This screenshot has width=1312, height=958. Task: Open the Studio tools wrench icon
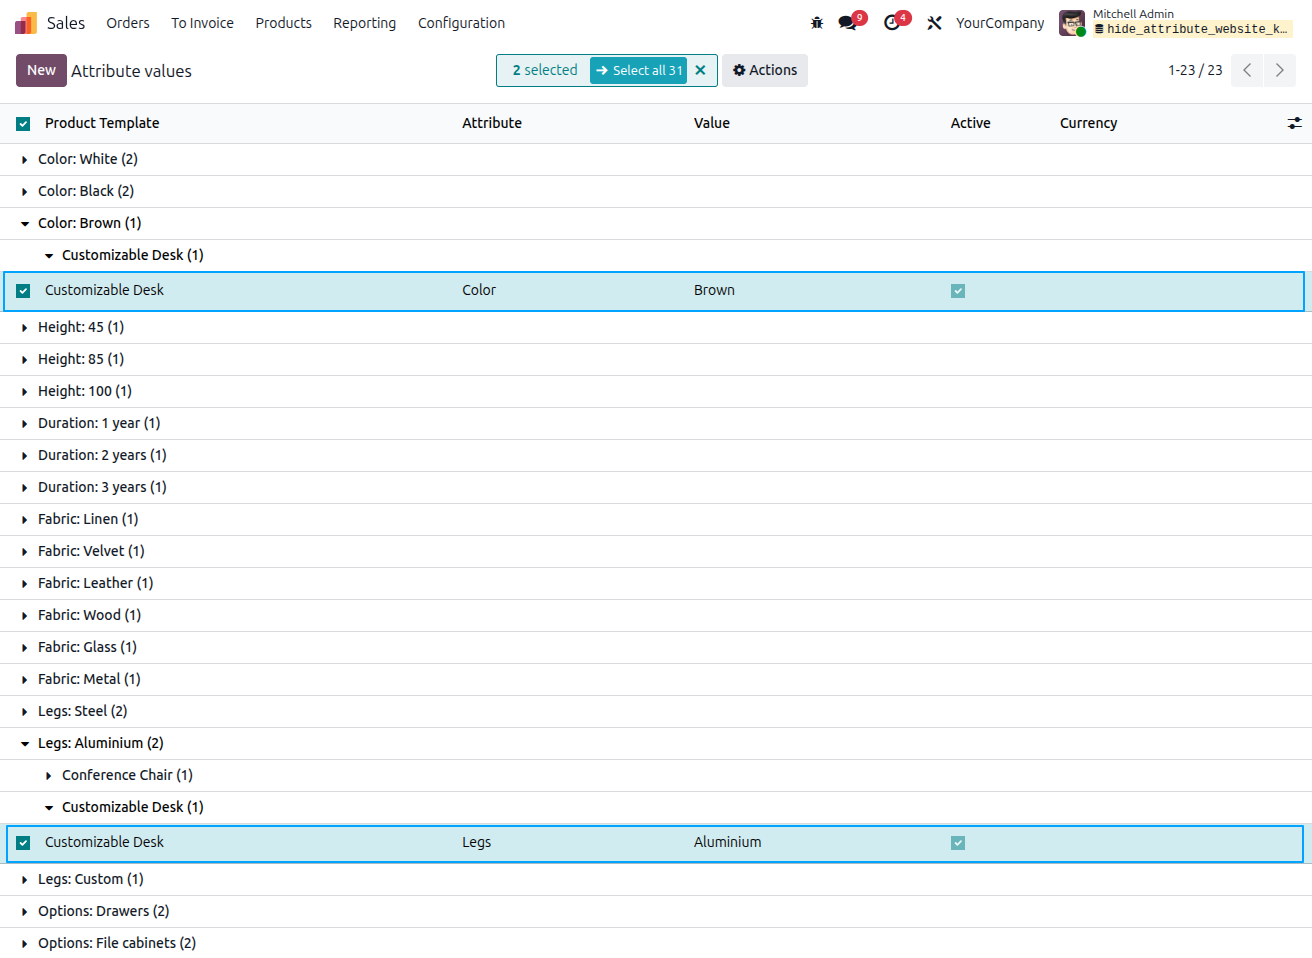934,23
